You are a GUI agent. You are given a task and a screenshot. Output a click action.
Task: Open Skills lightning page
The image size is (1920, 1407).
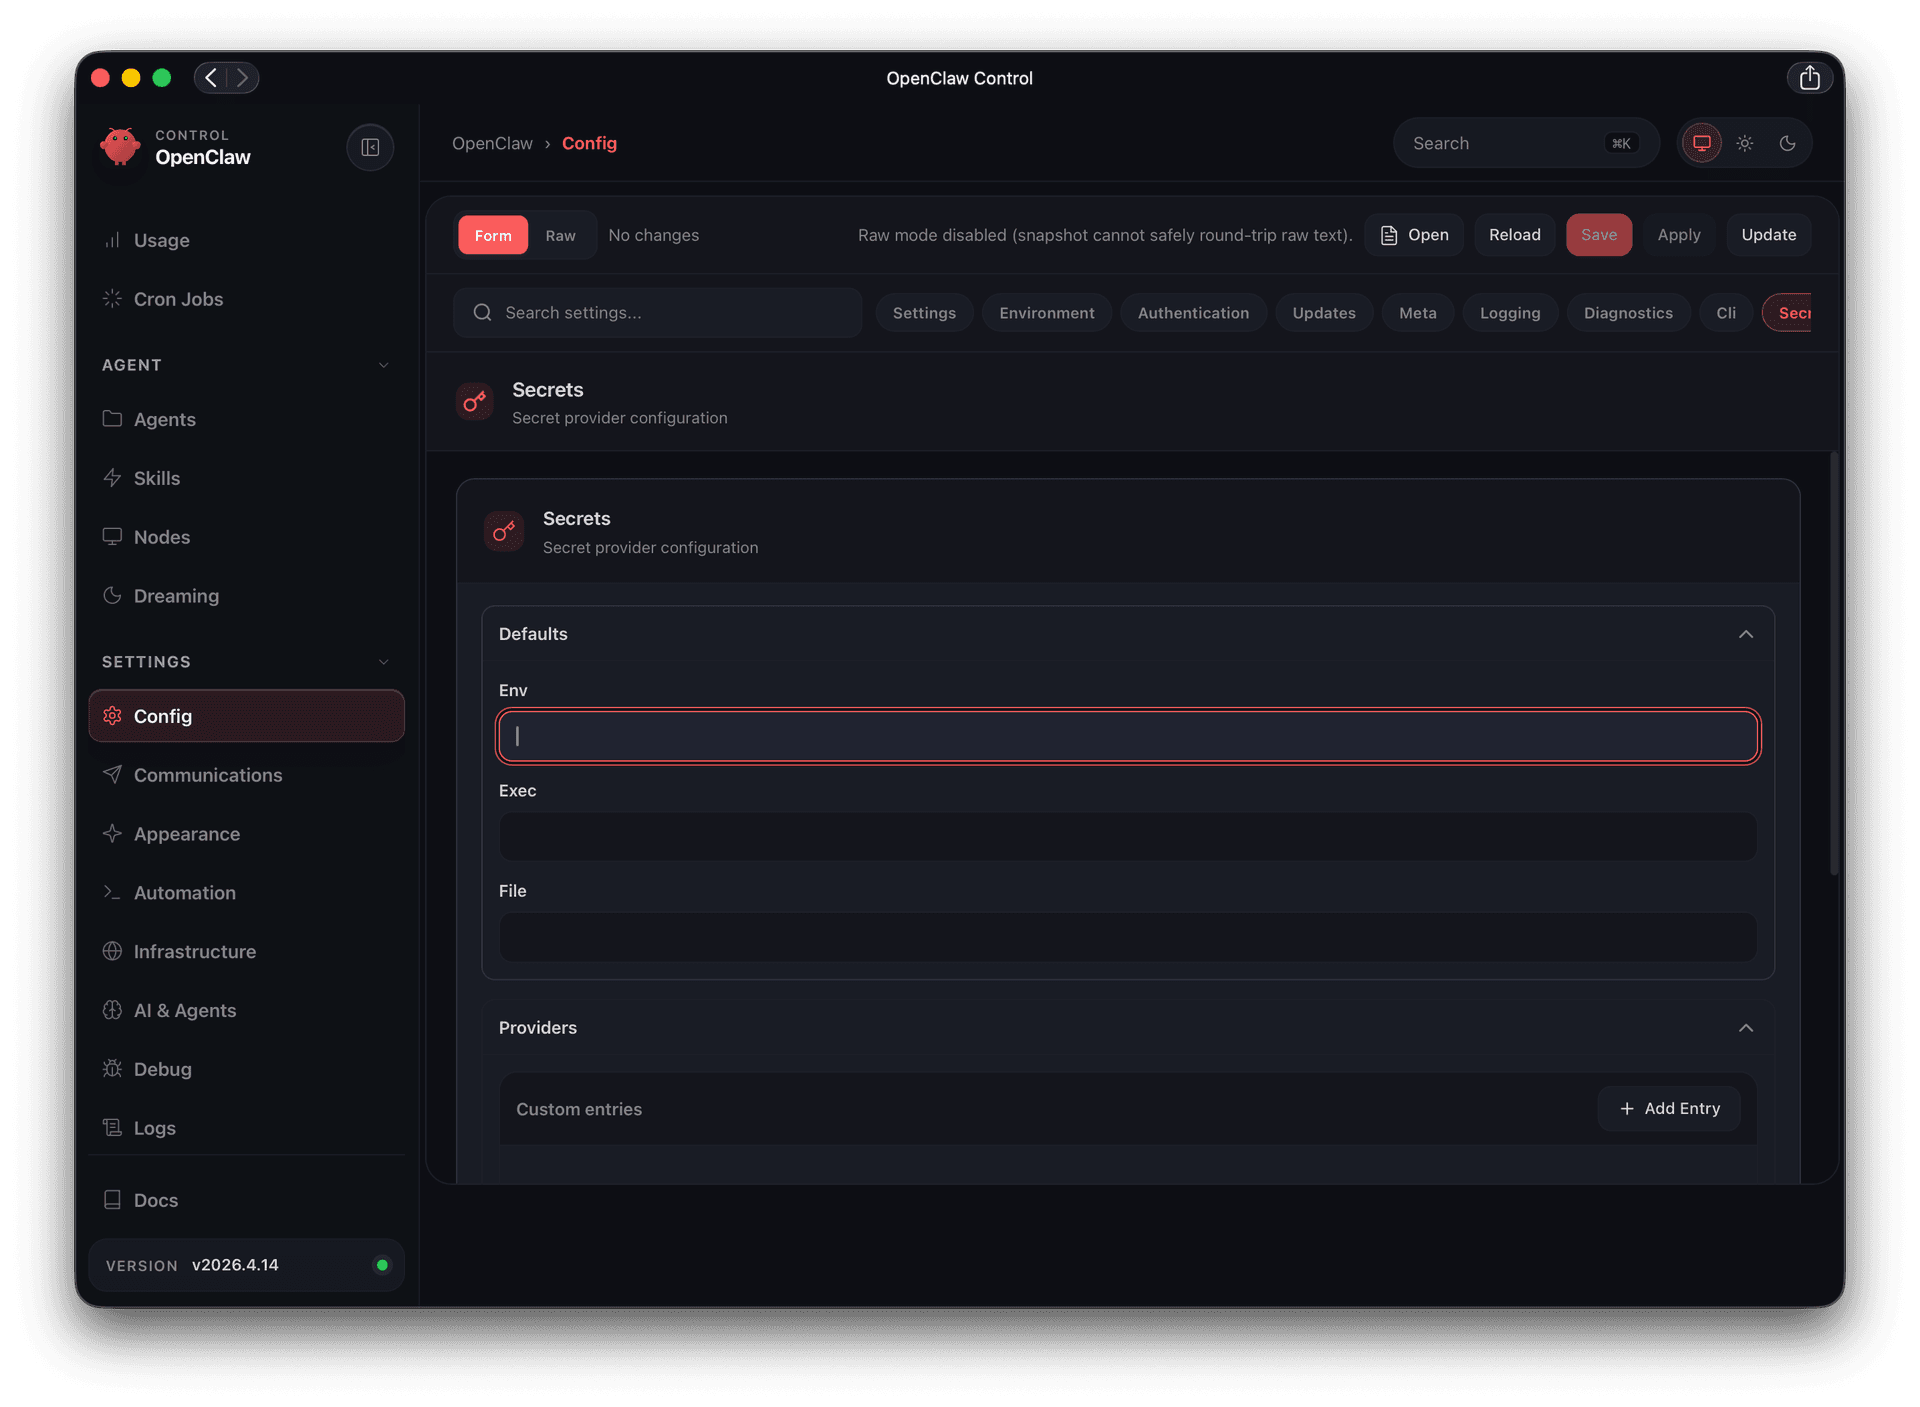[246, 478]
